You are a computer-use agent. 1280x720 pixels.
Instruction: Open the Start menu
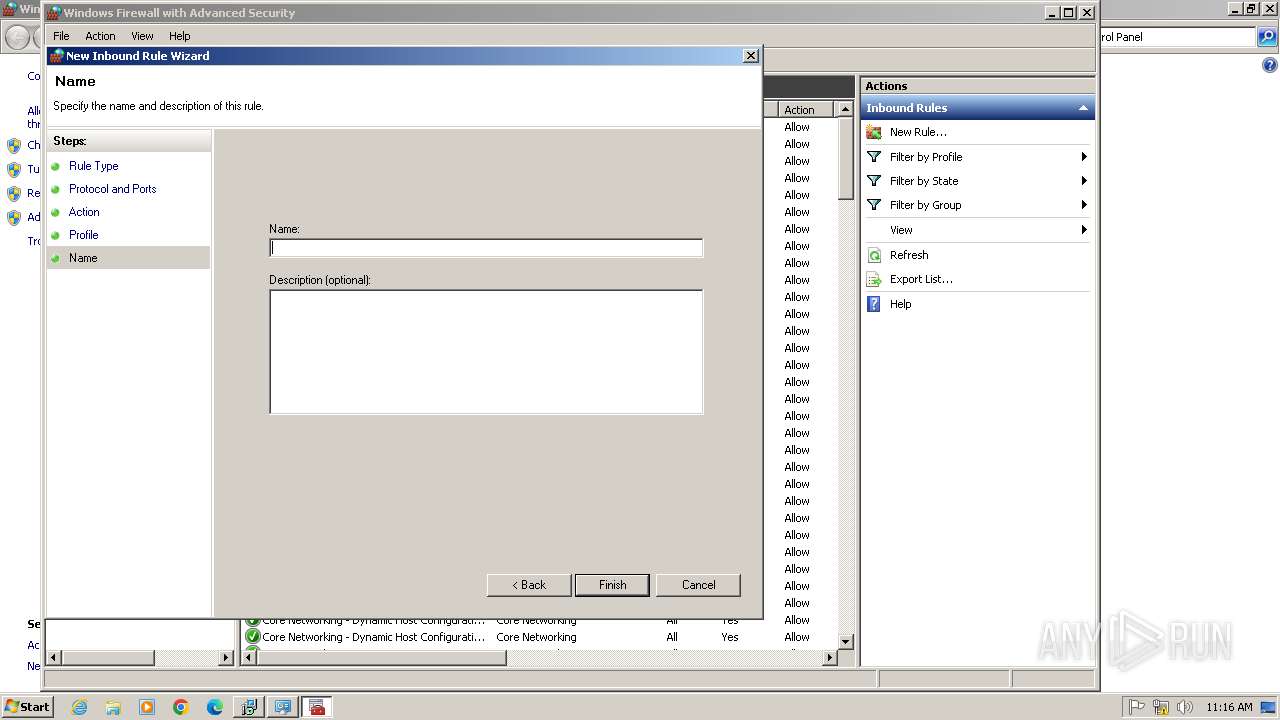click(x=27, y=707)
